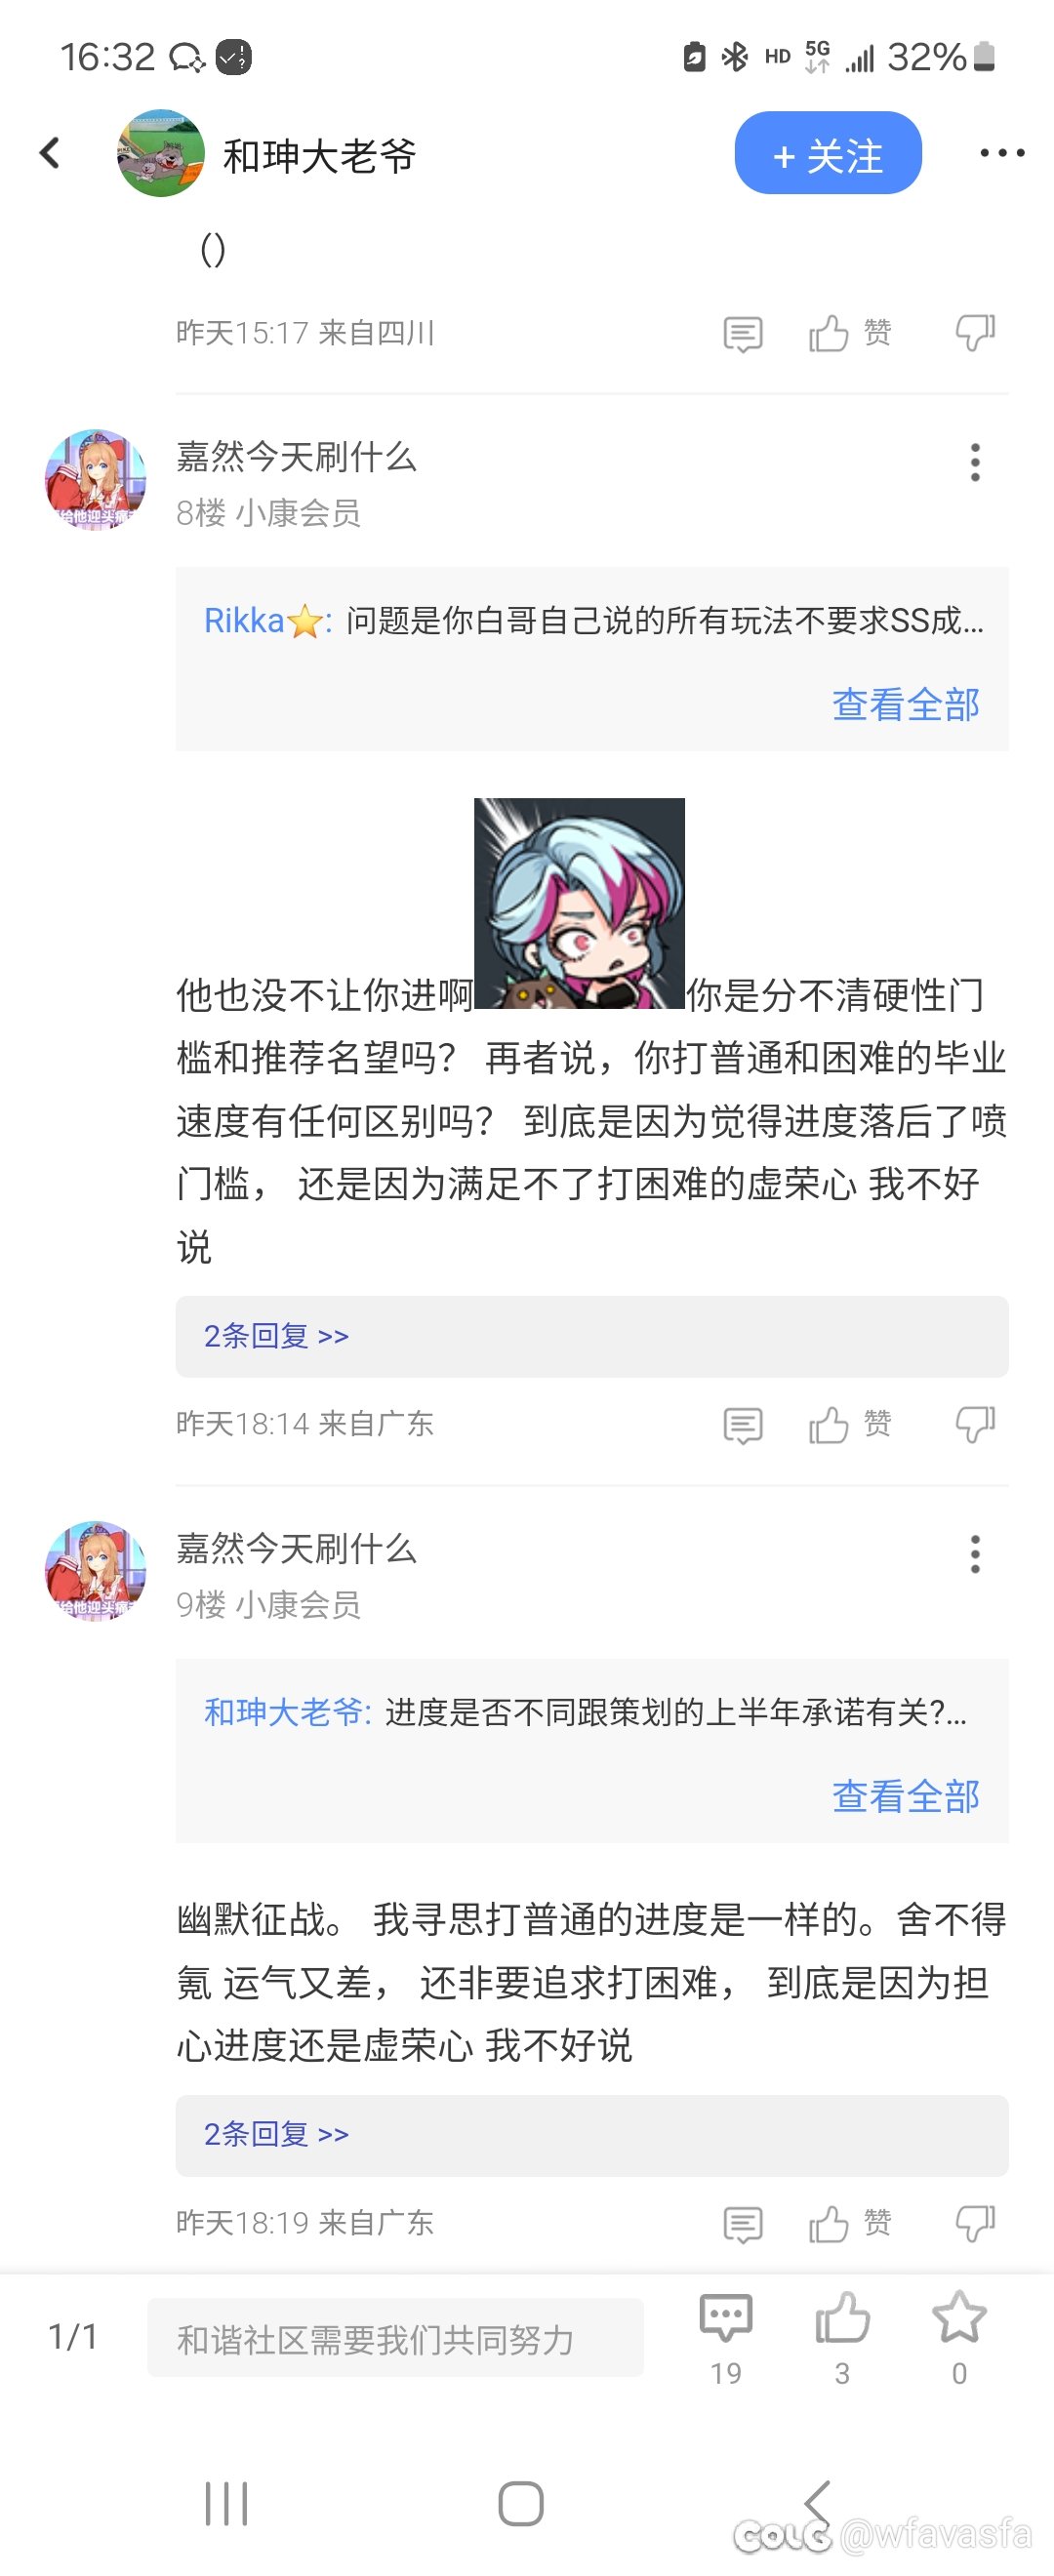The height and width of the screenshot is (2576, 1054).
Task: Show the 2条回复 under the 8楼 comment
Action: pyautogui.click(x=591, y=1336)
